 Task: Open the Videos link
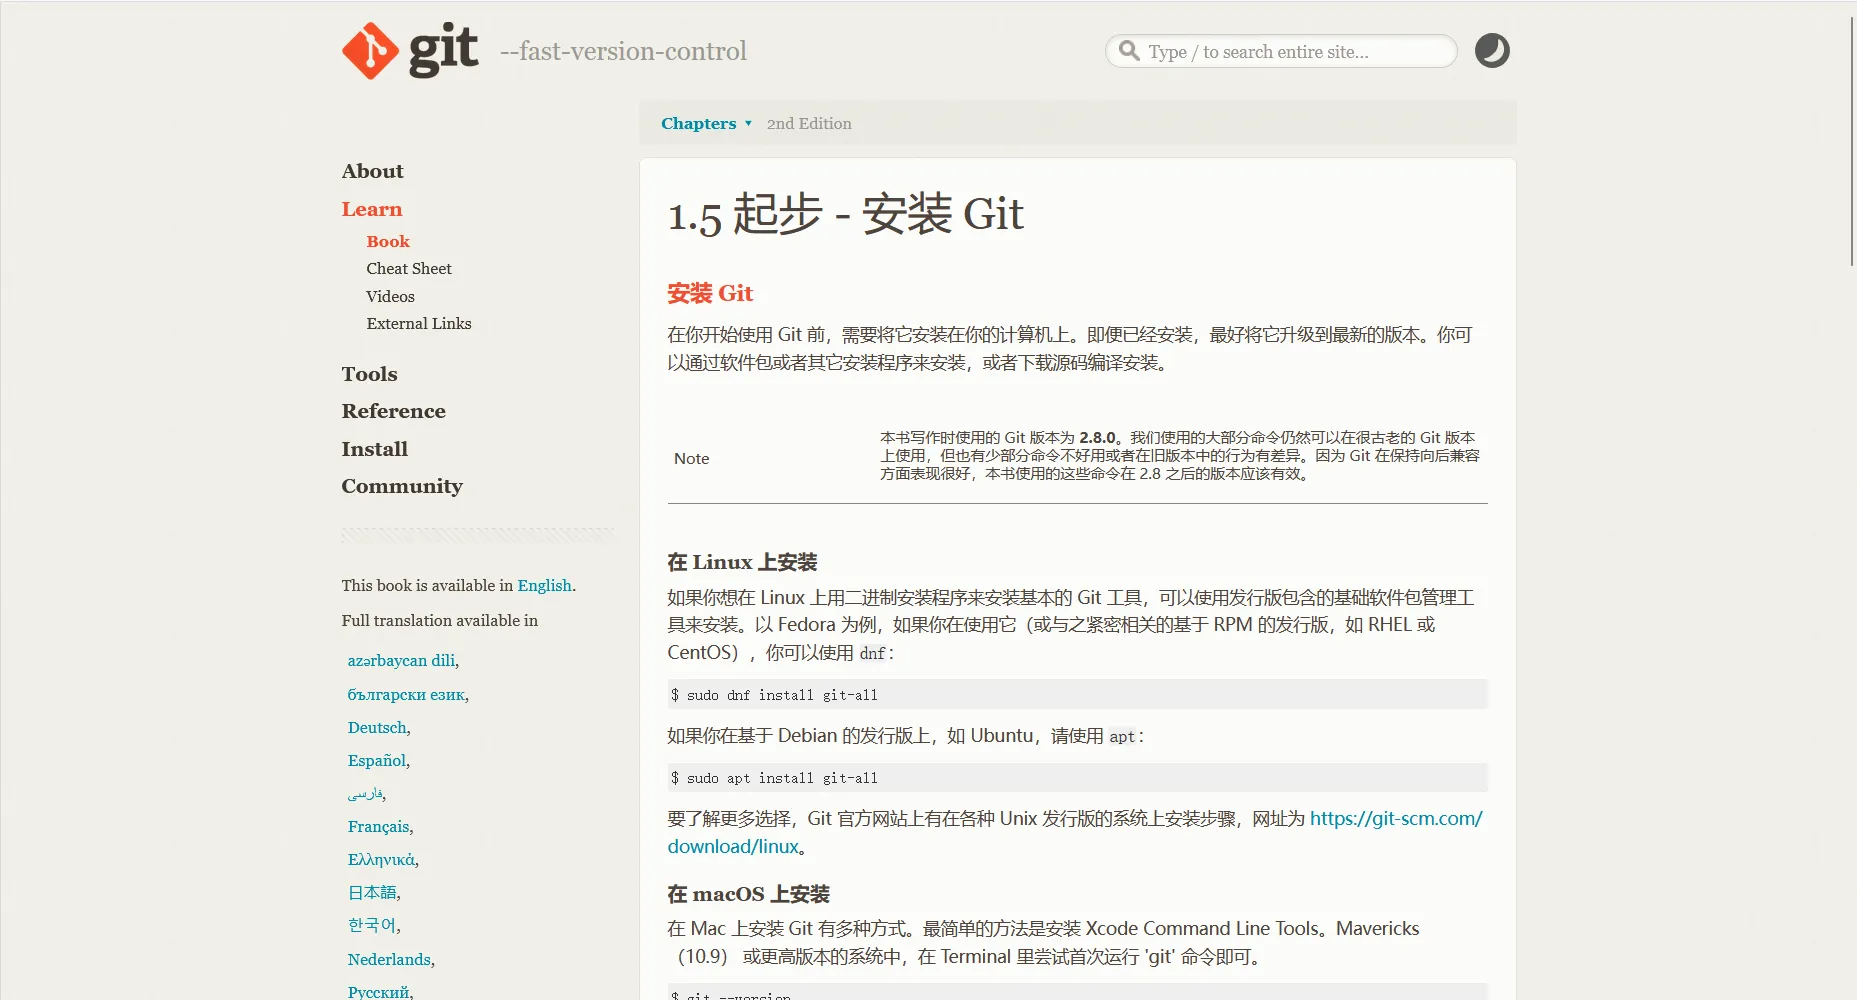pyautogui.click(x=390, y=297)
